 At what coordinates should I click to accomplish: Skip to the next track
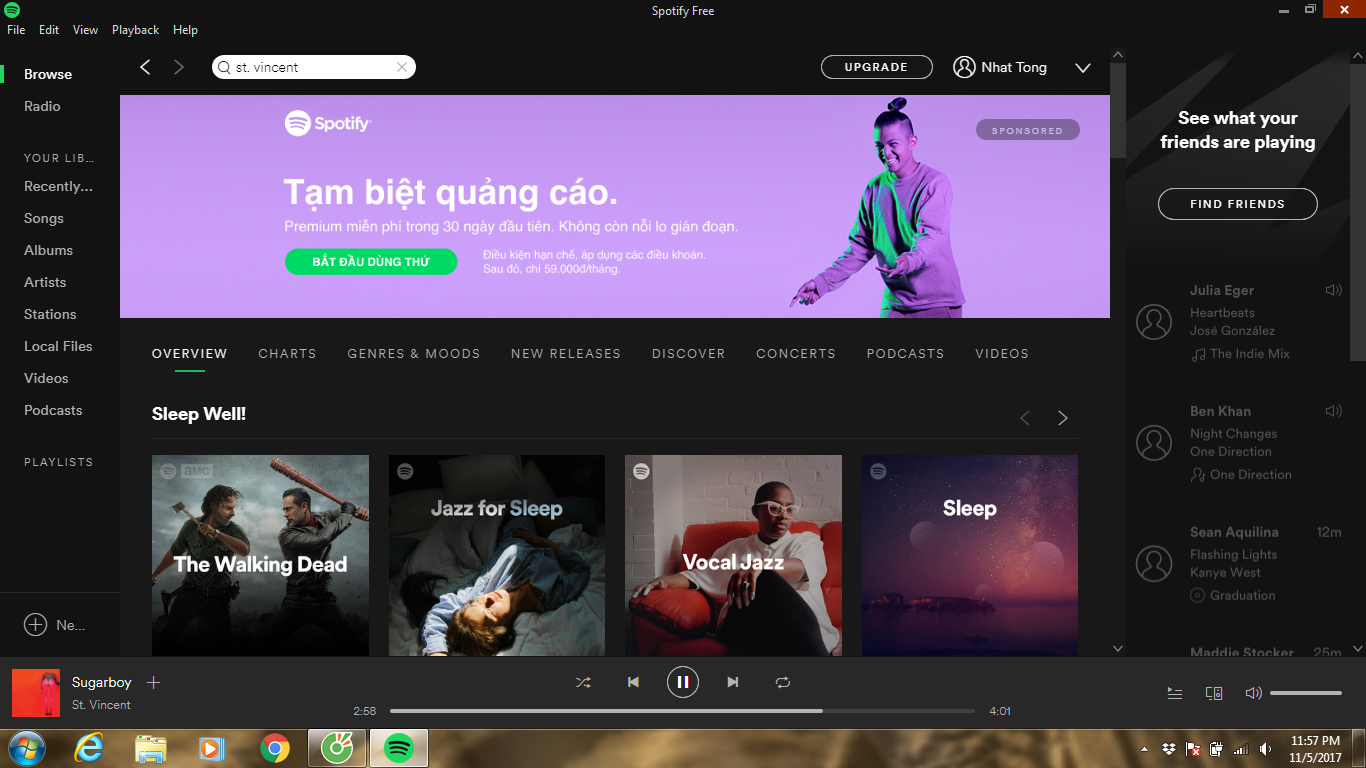coord(733,682)
